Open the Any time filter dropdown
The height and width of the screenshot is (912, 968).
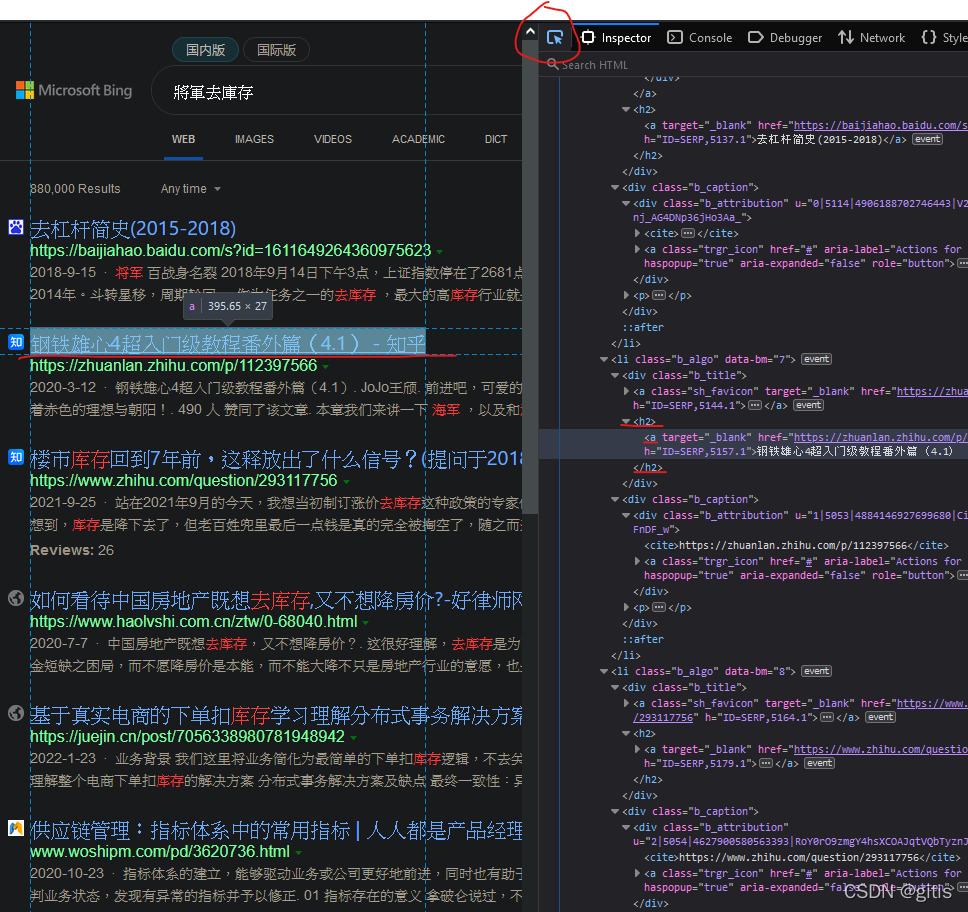click(x=190, y=189)
